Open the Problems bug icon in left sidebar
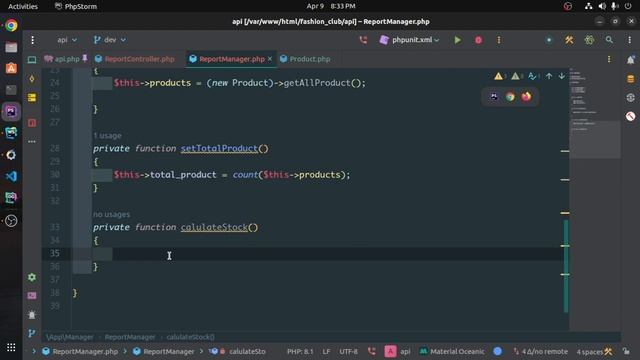The width and height of the screenshot is (640, 360). 32,315
